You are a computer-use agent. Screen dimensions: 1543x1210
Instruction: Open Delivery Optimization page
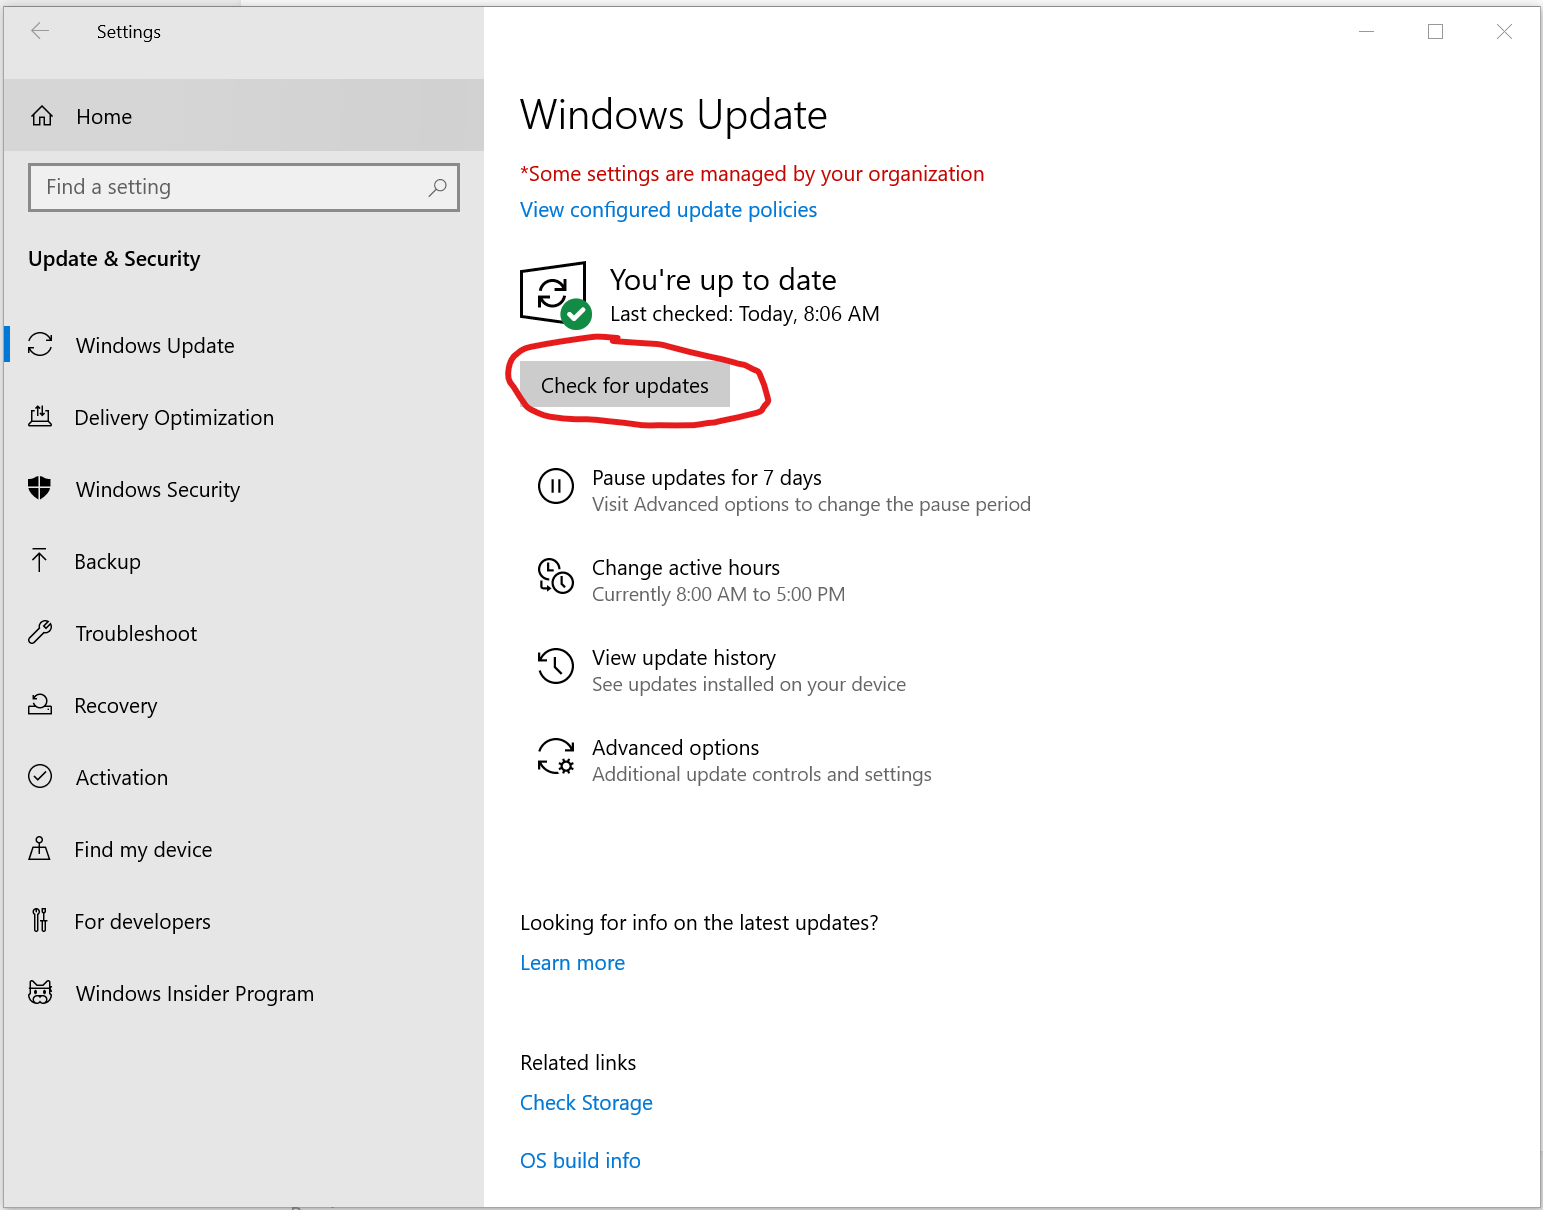point(244,417)
